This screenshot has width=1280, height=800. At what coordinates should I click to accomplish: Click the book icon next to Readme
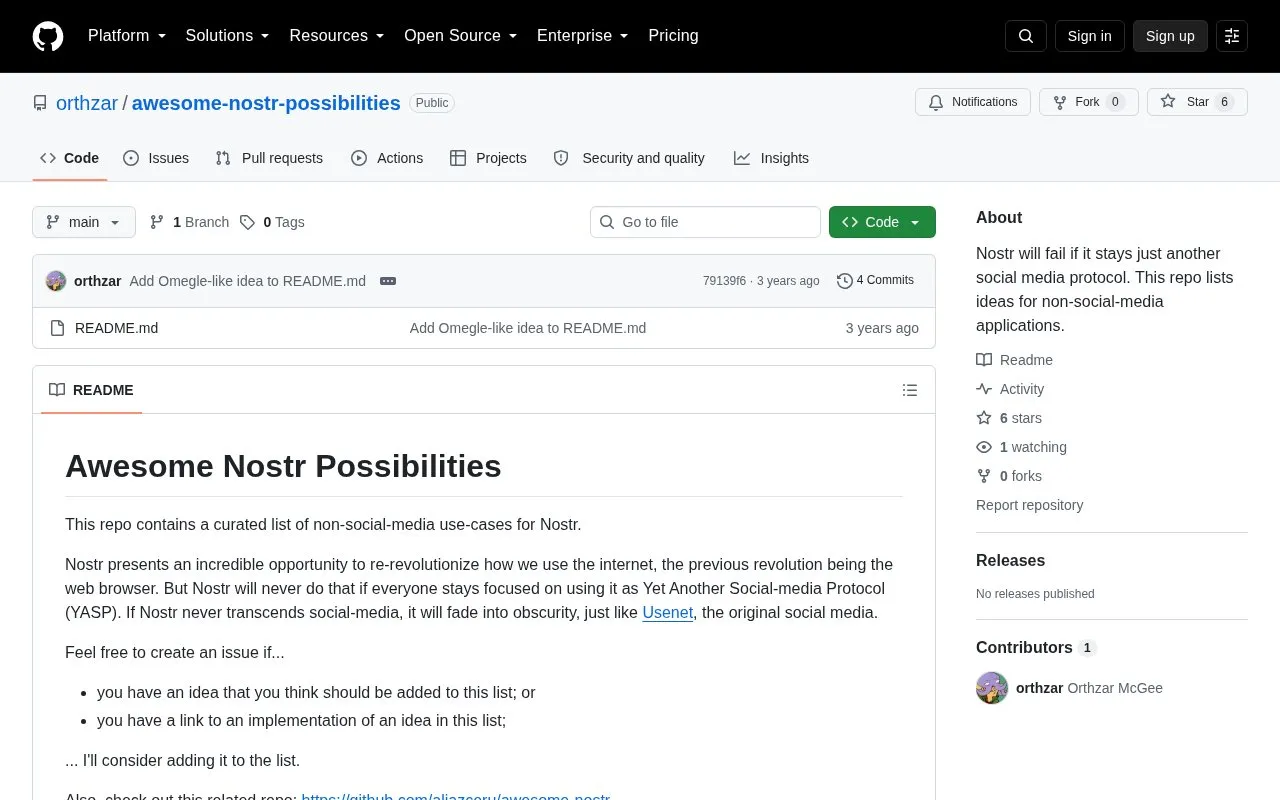tap(984, 360)
